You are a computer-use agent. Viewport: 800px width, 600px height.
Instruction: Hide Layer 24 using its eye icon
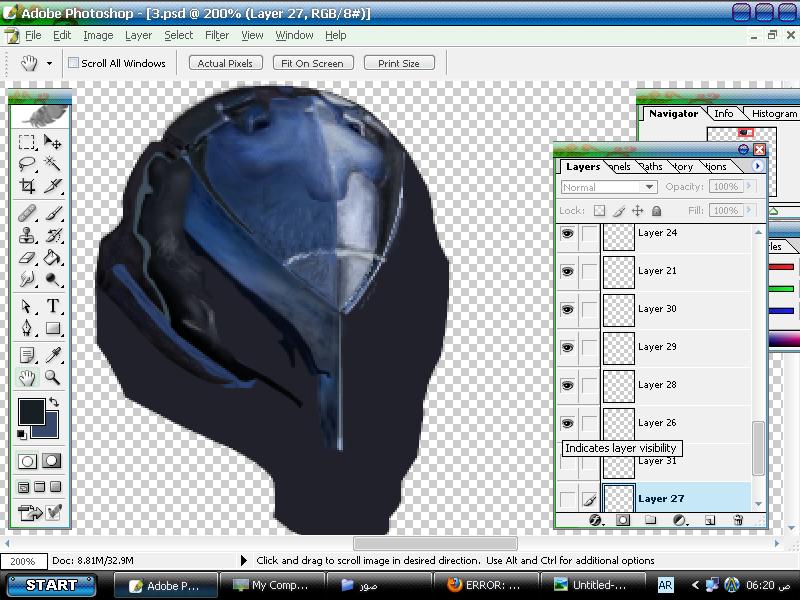568,233
